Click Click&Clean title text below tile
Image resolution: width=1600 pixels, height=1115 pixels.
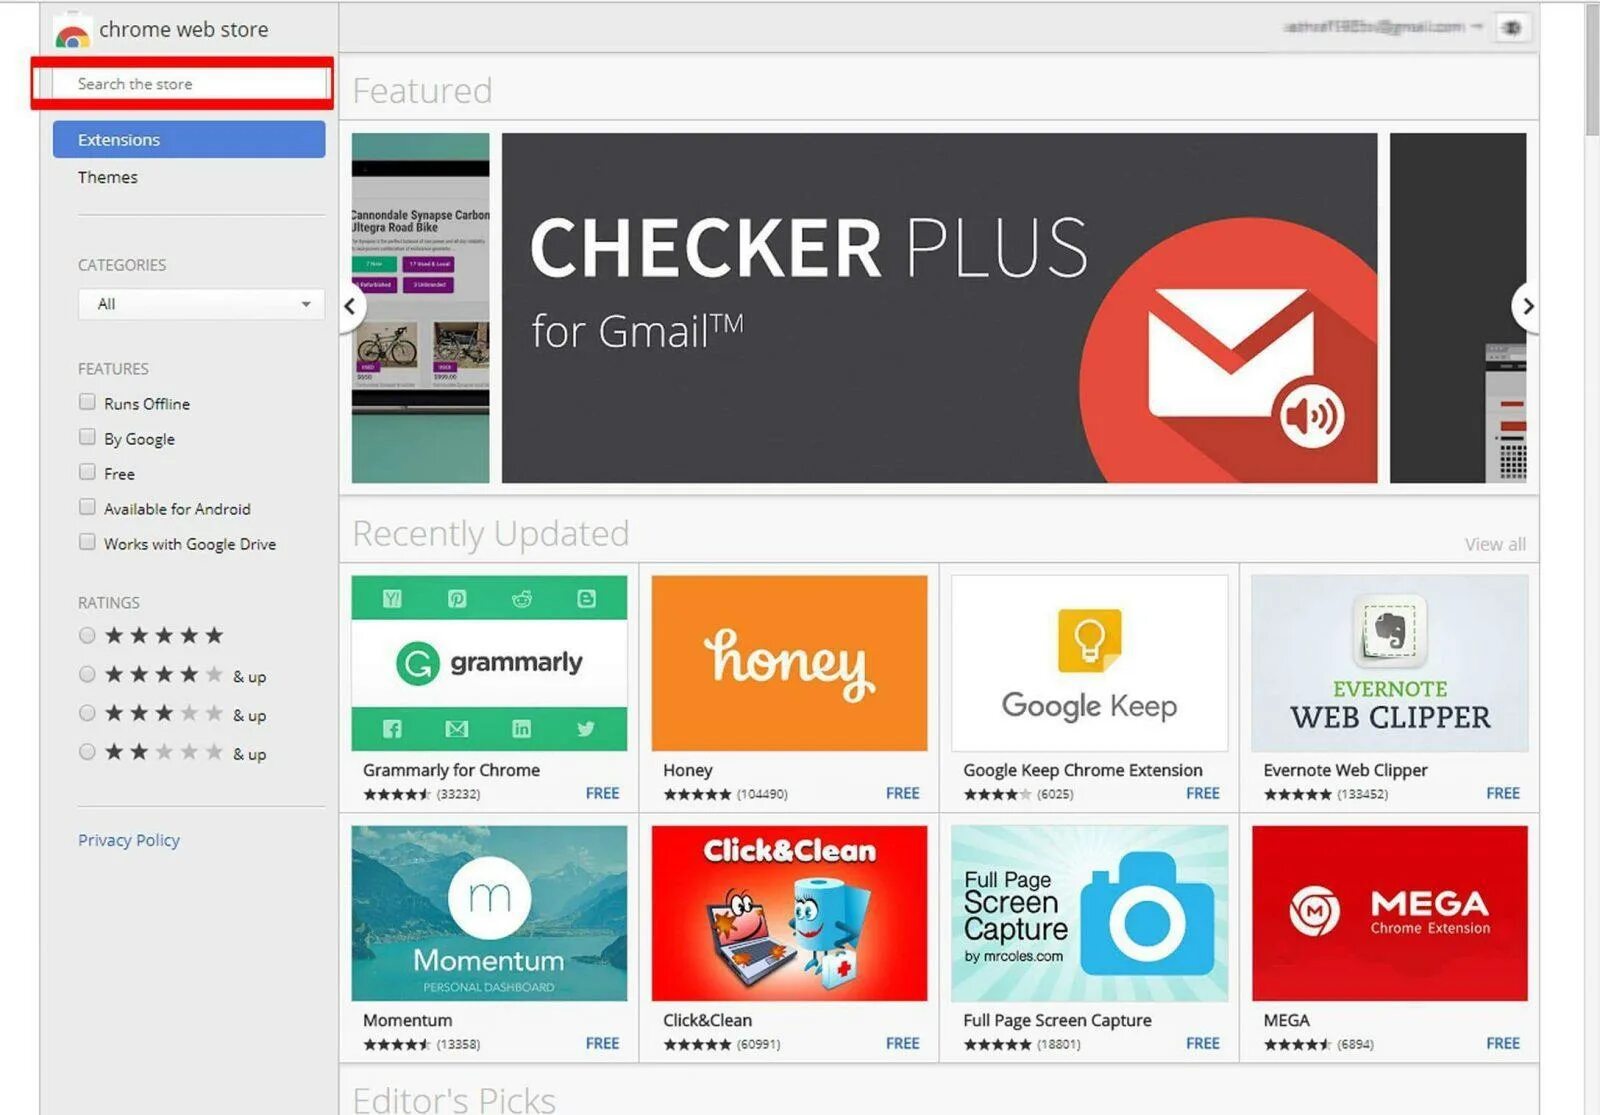click(707, 1020)
